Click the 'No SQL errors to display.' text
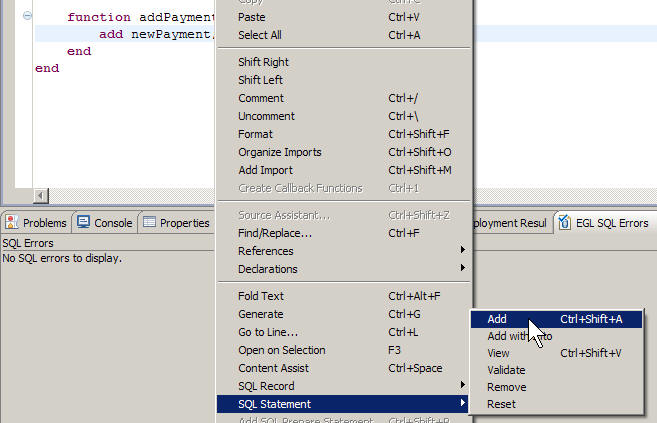The image size is (657, 423). pyautogui.click(x=62, y=258)
